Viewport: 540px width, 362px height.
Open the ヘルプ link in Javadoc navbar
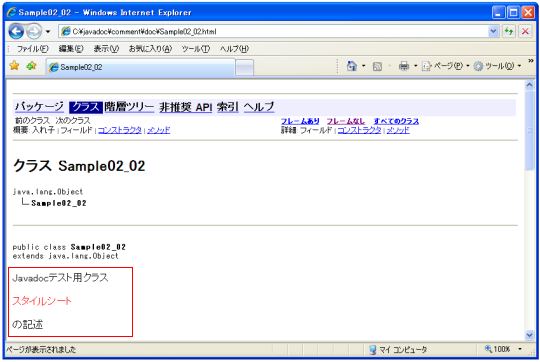coord(259,107)
